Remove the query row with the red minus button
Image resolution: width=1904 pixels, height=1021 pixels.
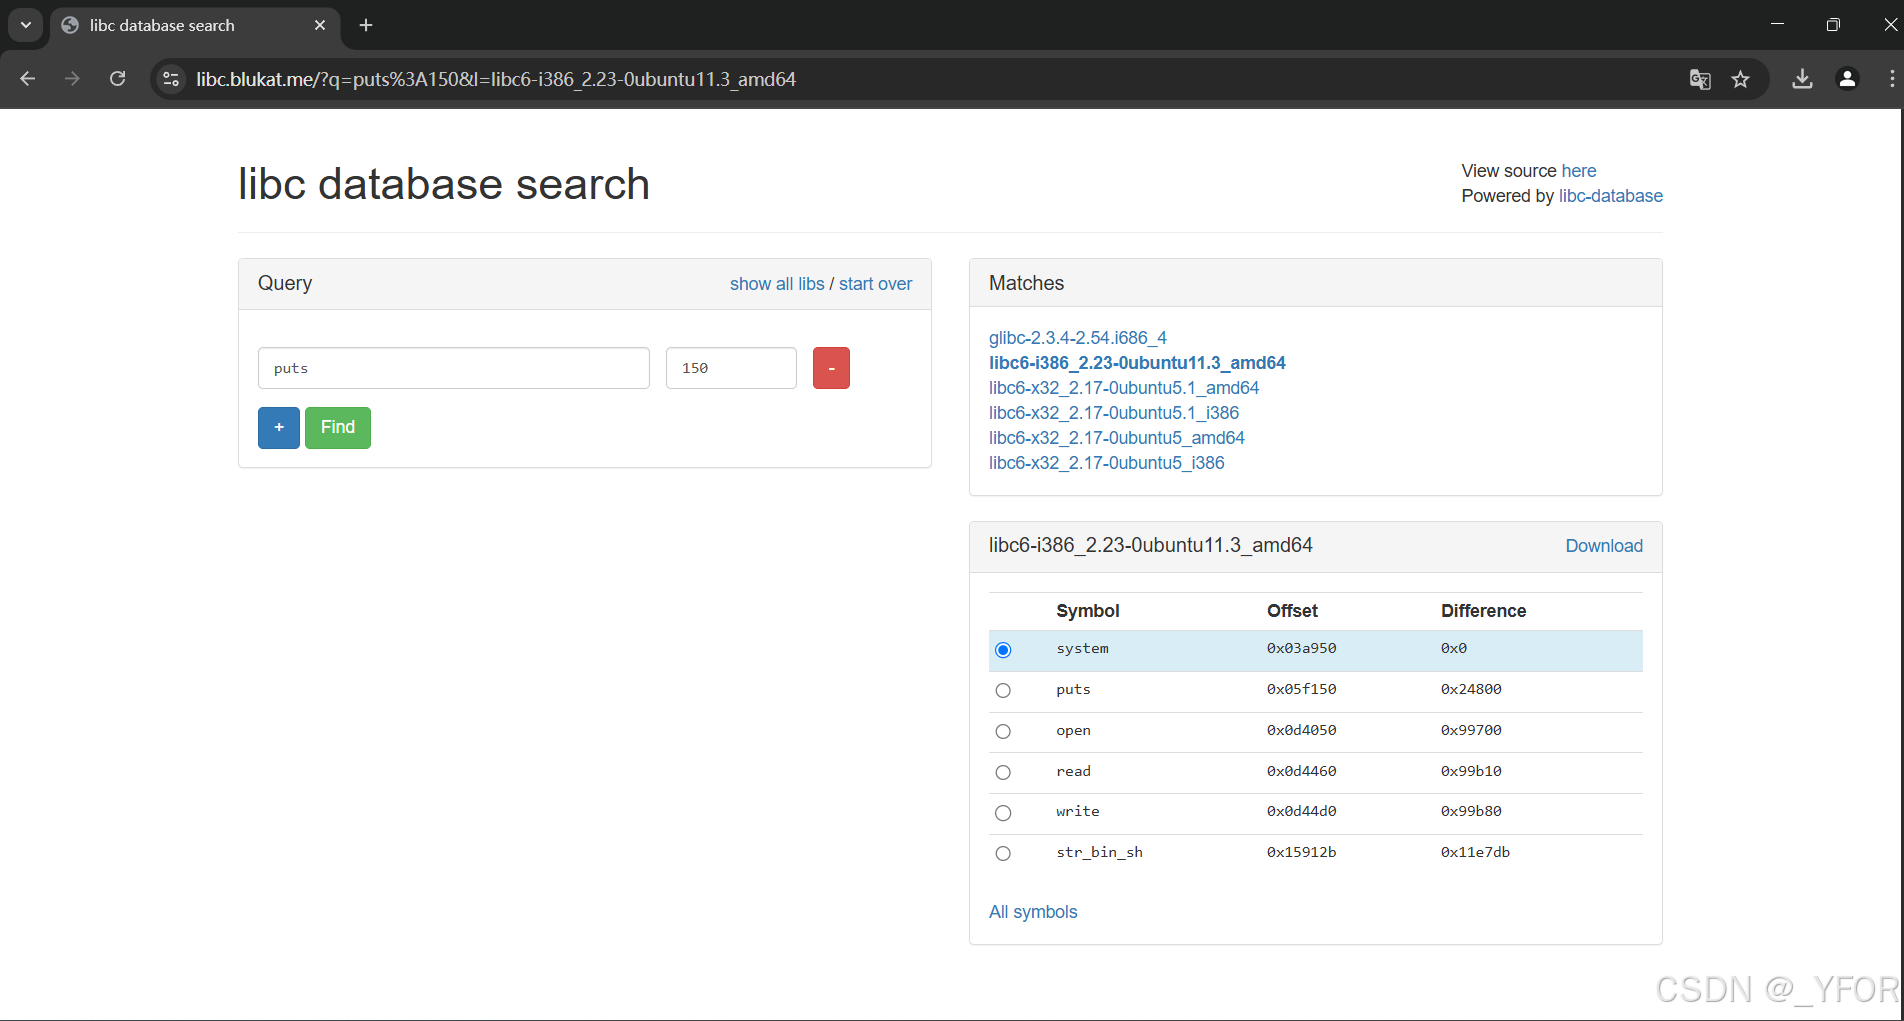(830, 368)
